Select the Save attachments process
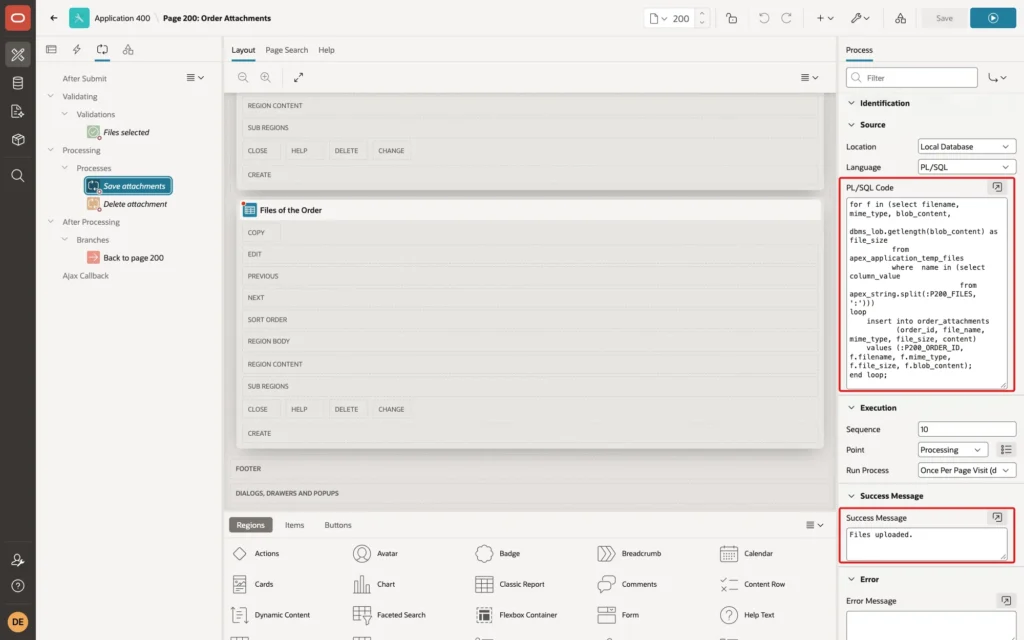The height and width of the screenshot is (640, 1024). pyautogui.click(x=128, y=186)
